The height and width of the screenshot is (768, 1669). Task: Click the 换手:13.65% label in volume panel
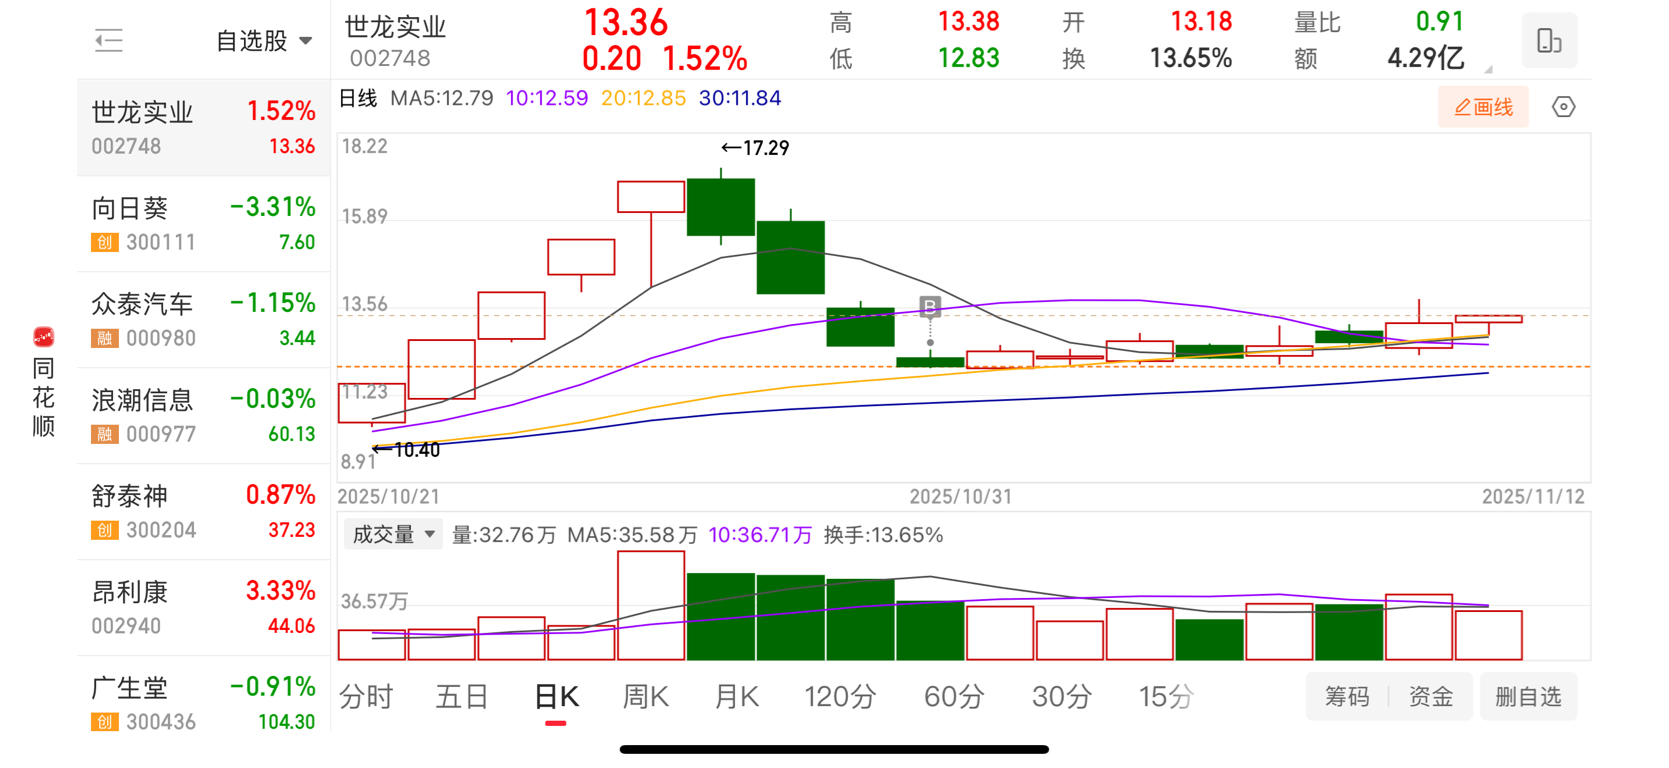883,535
